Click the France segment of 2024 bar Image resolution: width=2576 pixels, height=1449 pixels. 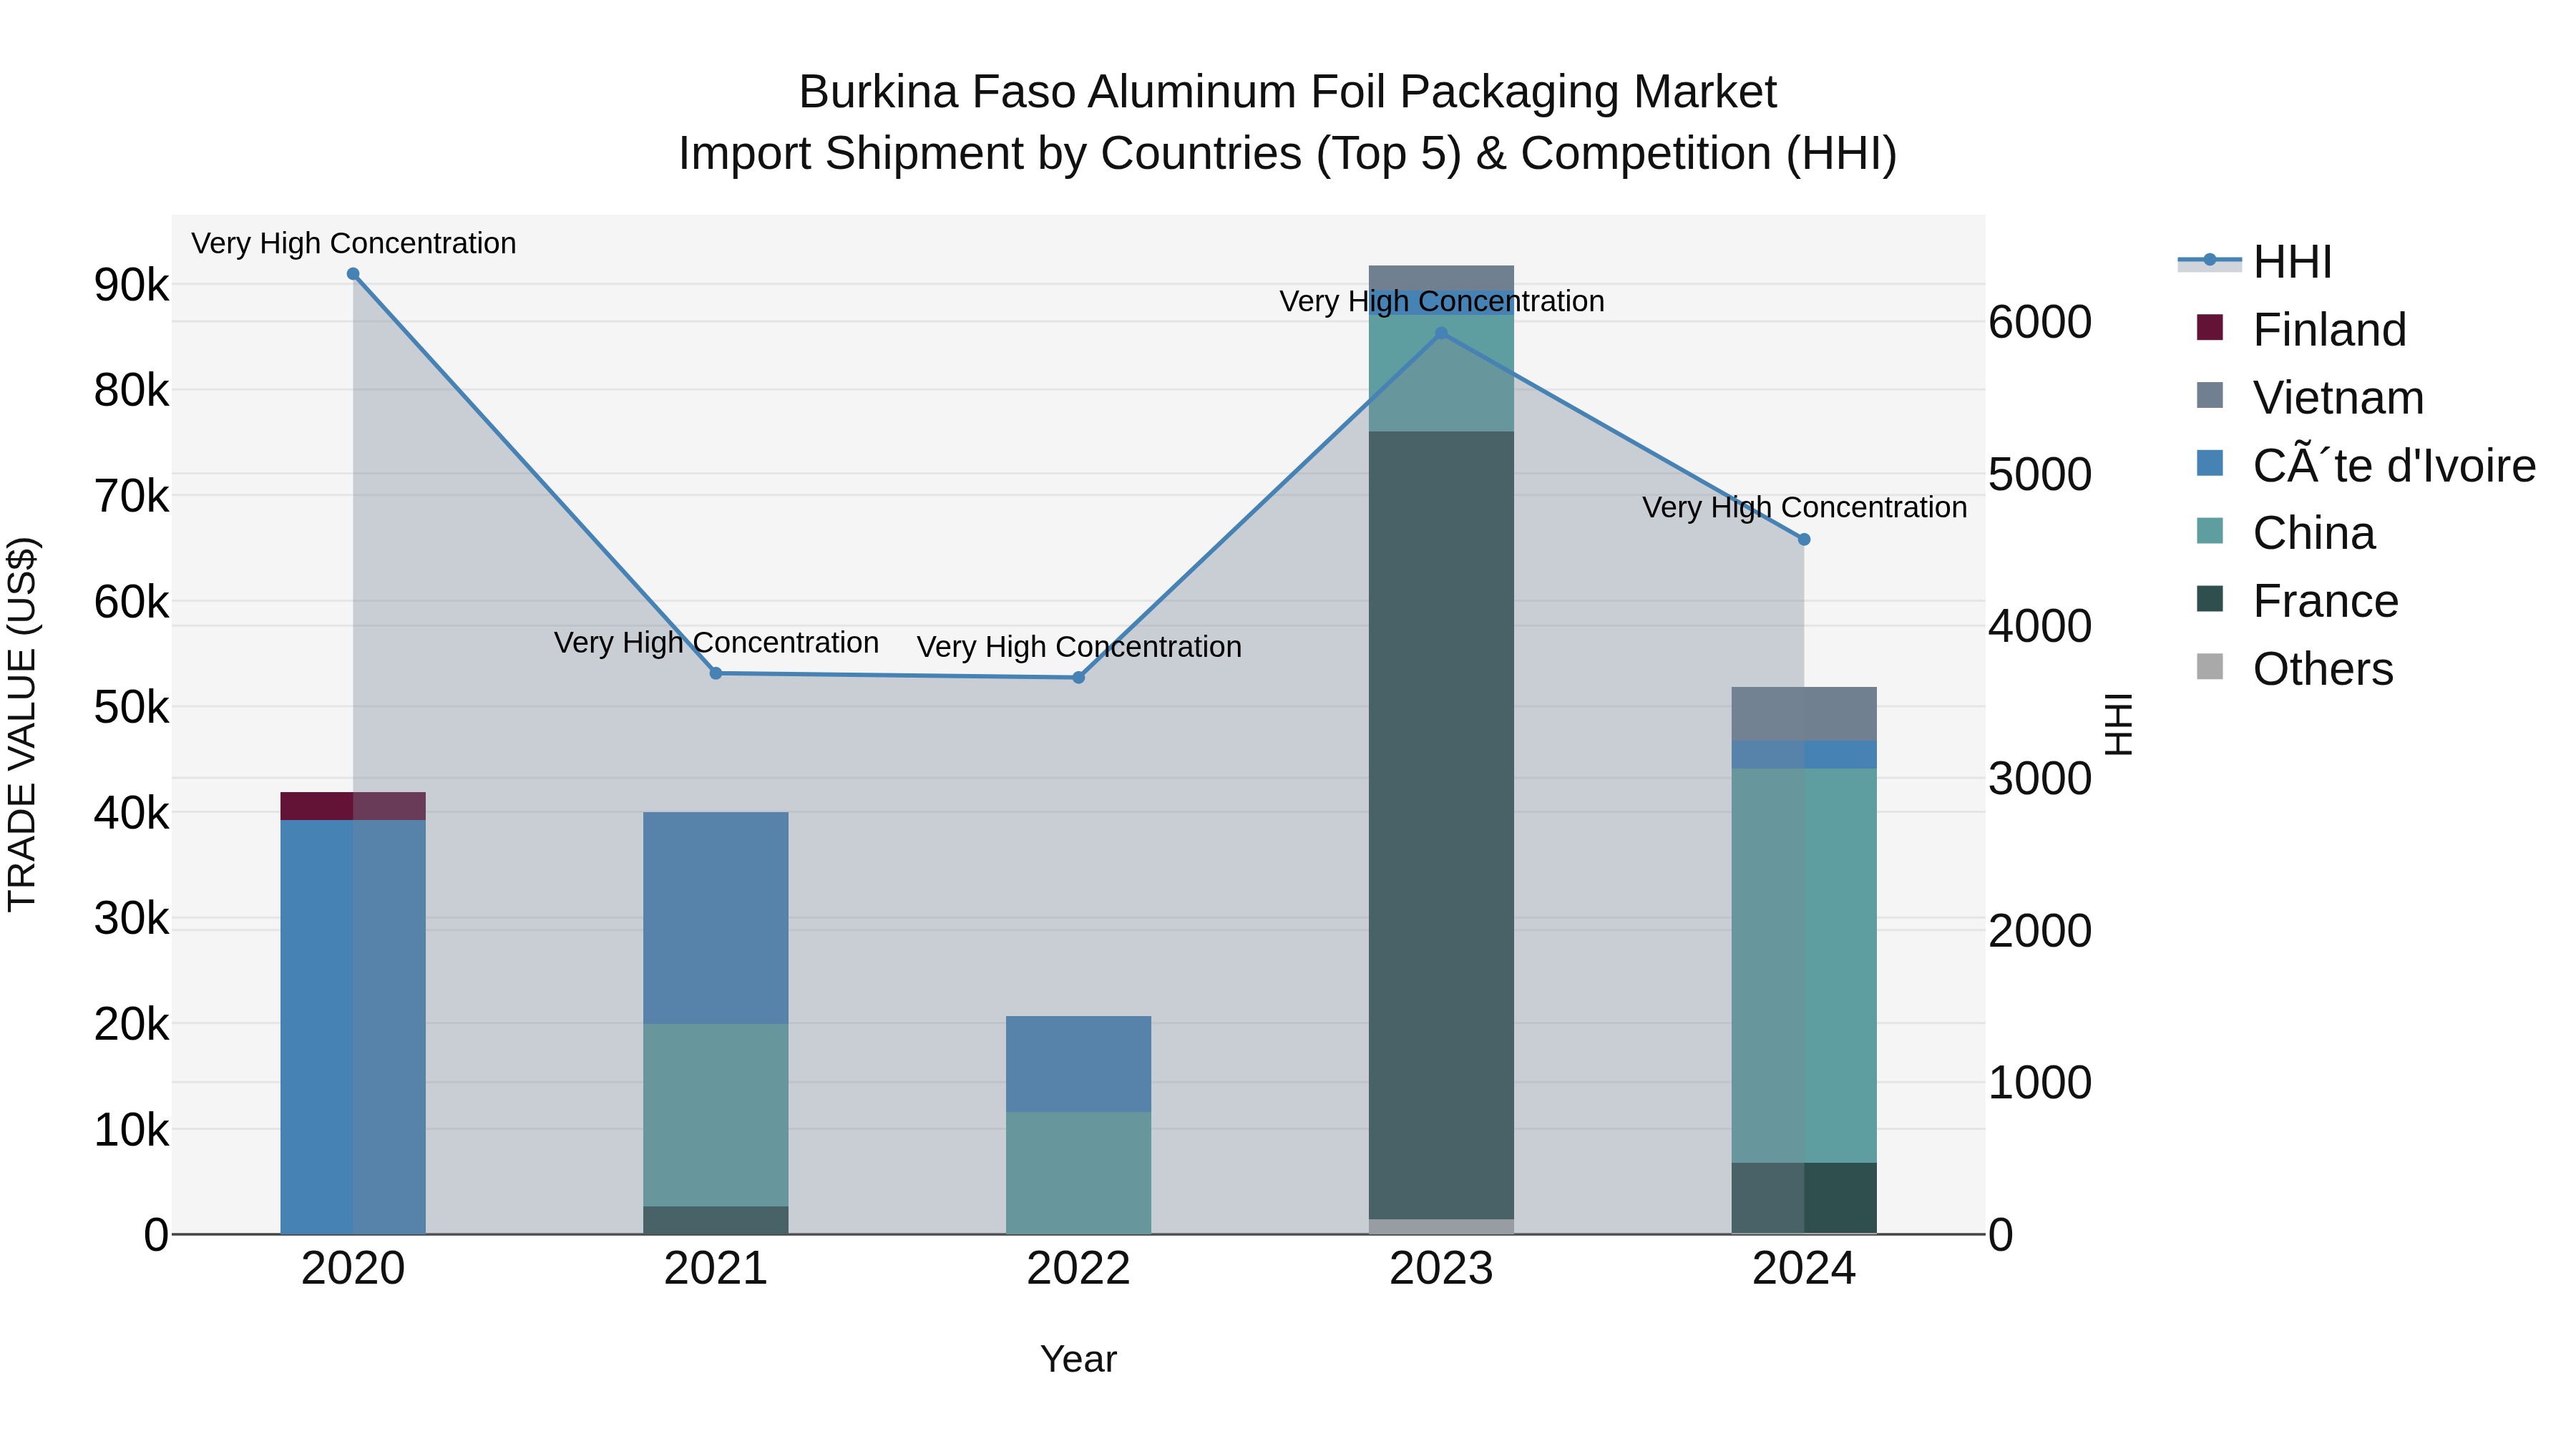pyautogui.click(x=1804, y=1198)
